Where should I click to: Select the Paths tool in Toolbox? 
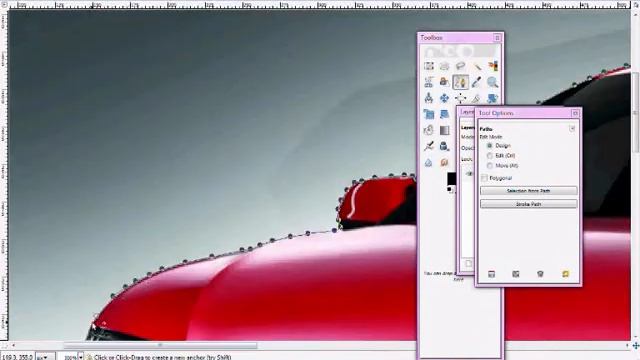[460, 82]
